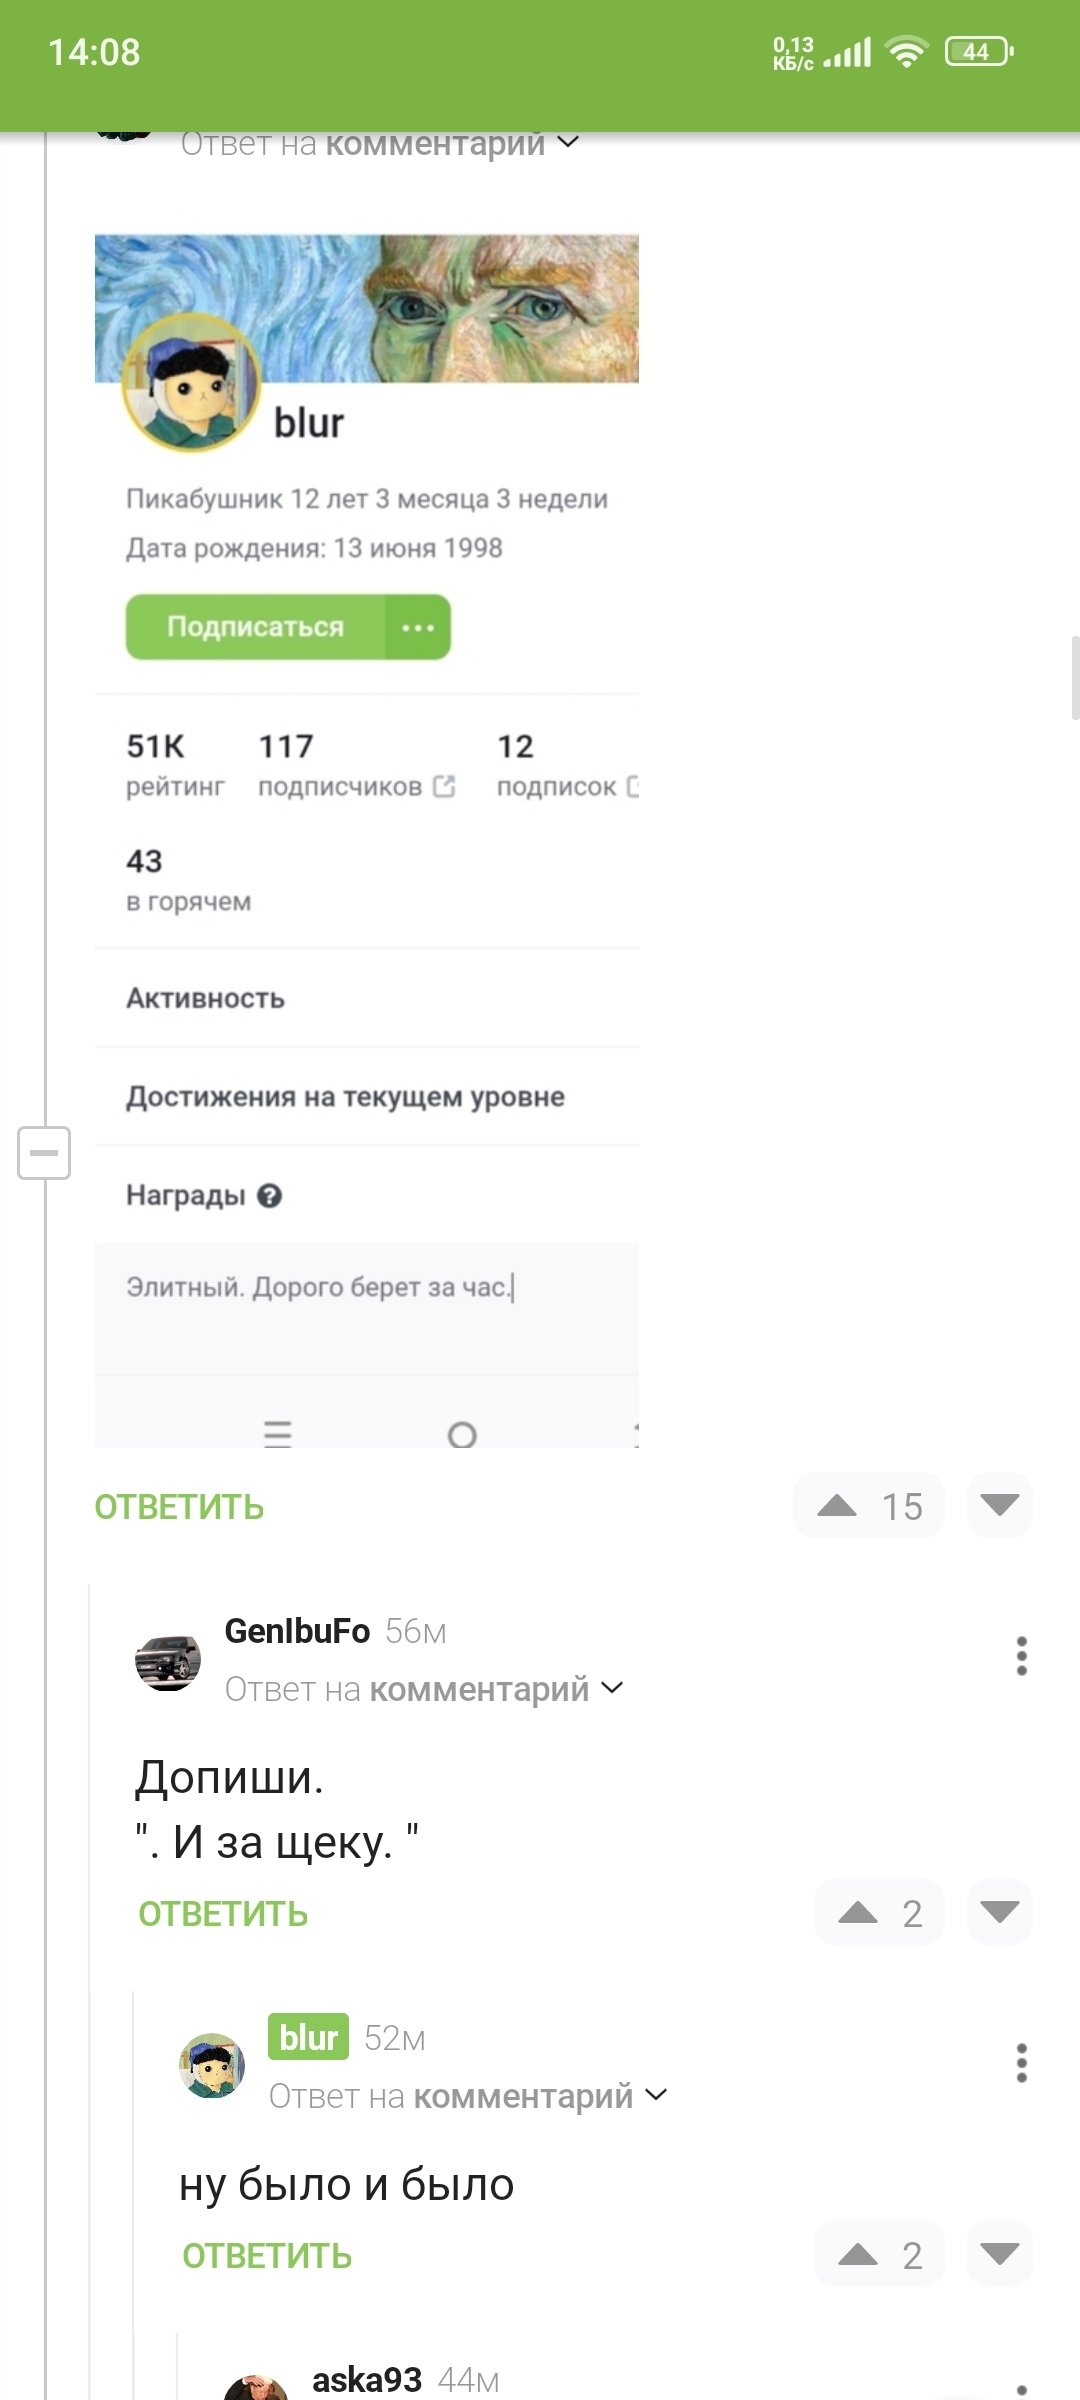Open GenIbuFo's profile via username
Screen dimensions: 1080x2400
297,1631
